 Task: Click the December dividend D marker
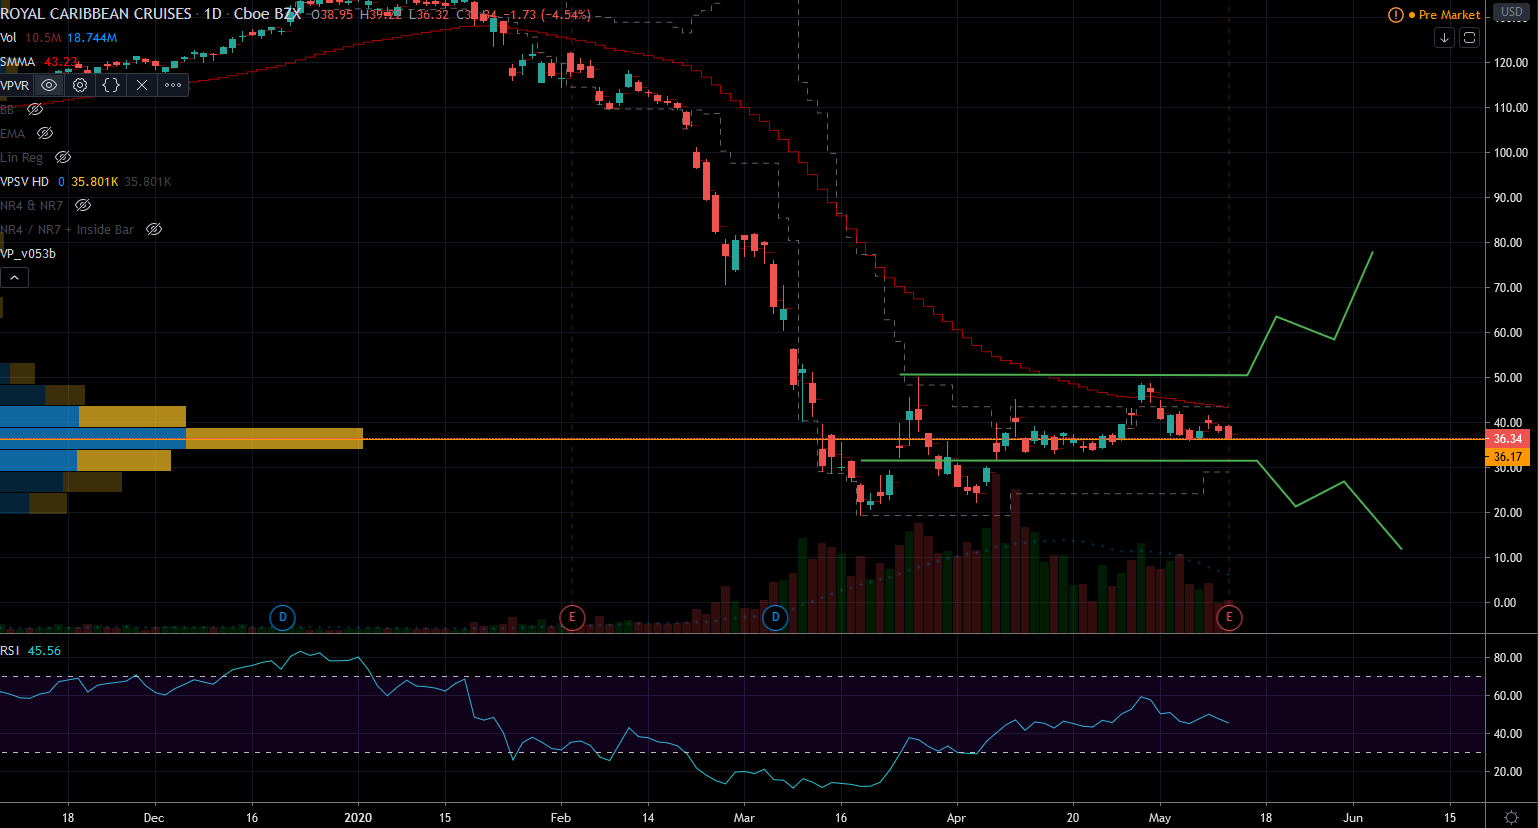[283, 617]
